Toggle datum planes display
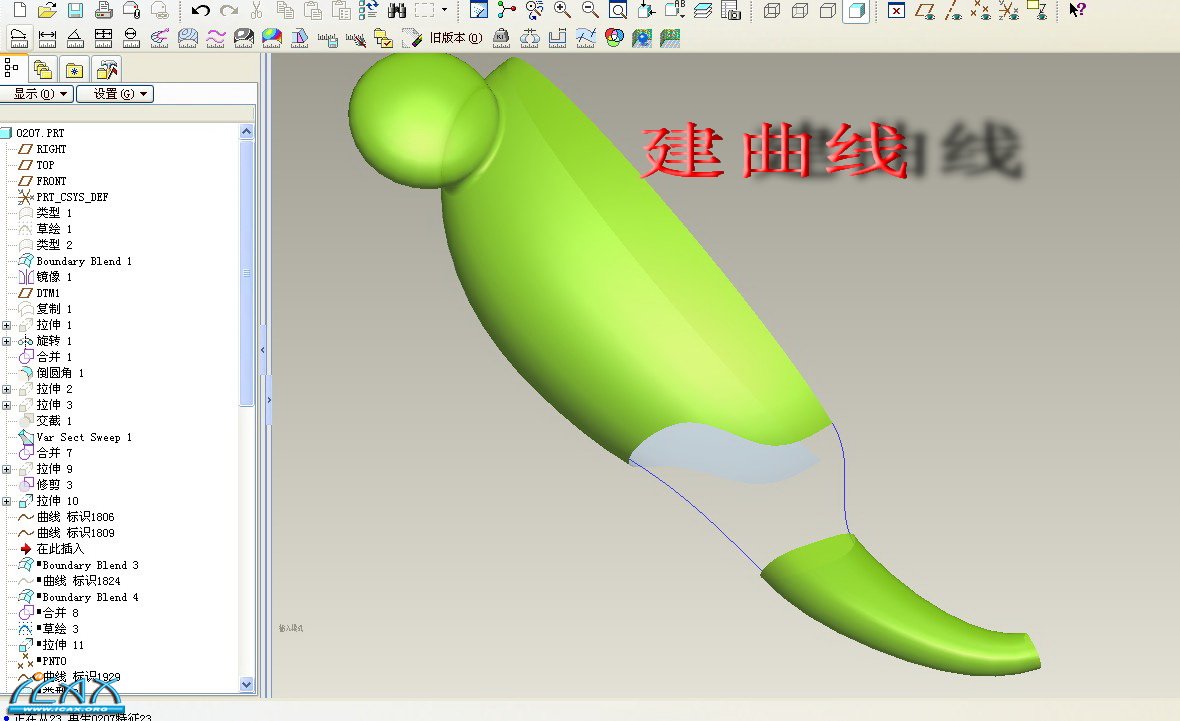 (x=926, y=11)
